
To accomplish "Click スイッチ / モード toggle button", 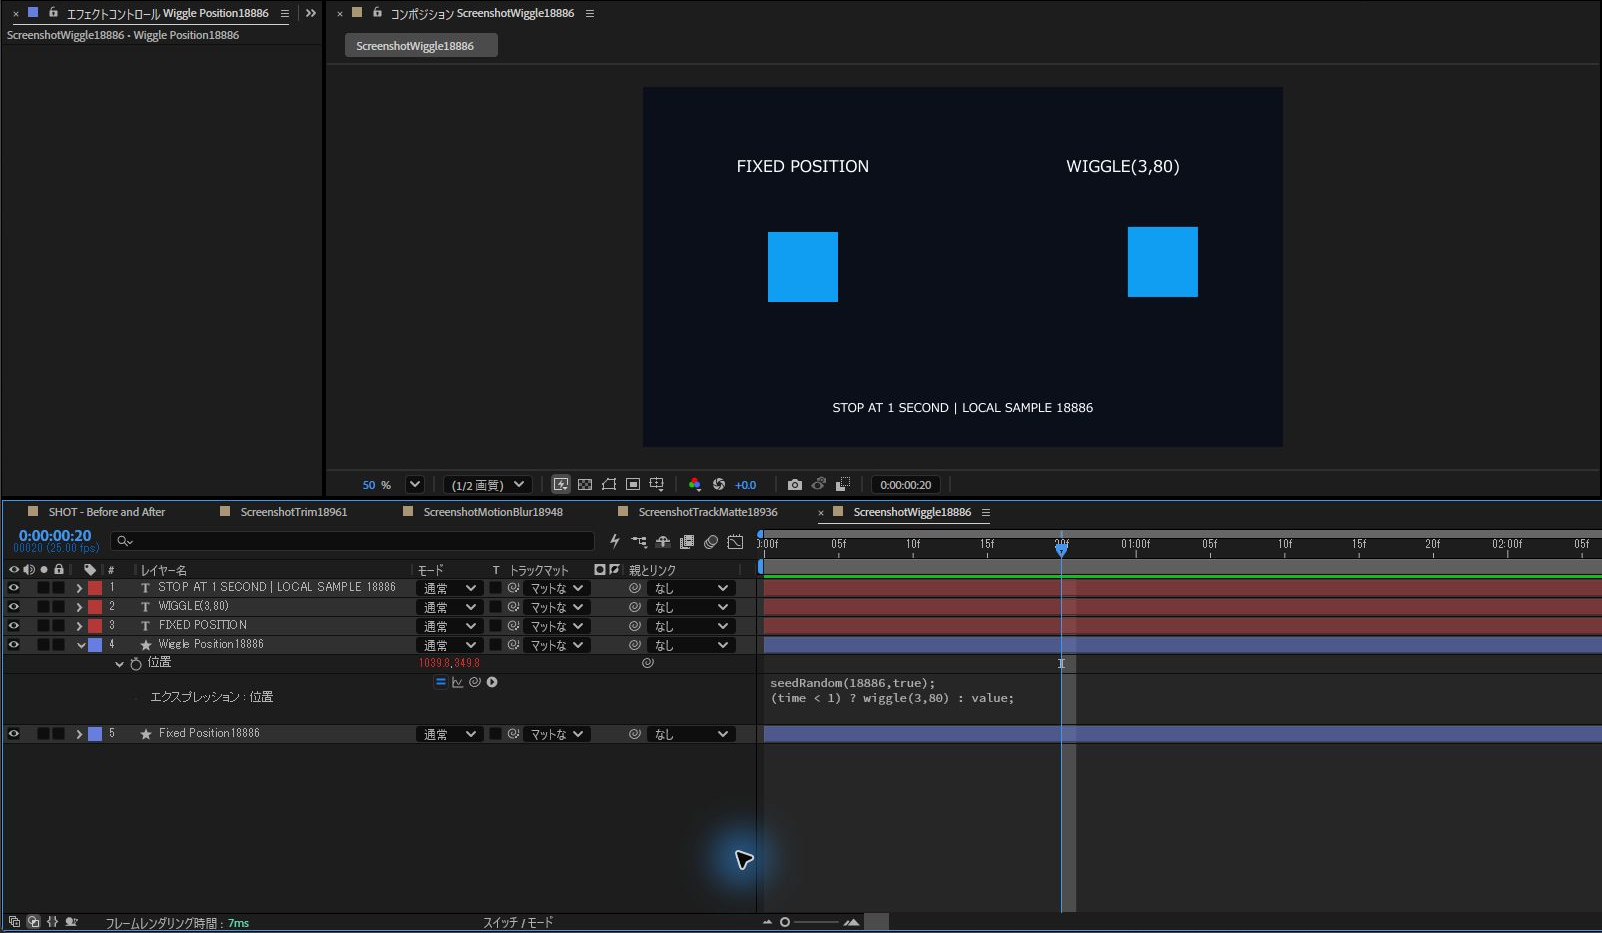I will (x=518, y=922).
